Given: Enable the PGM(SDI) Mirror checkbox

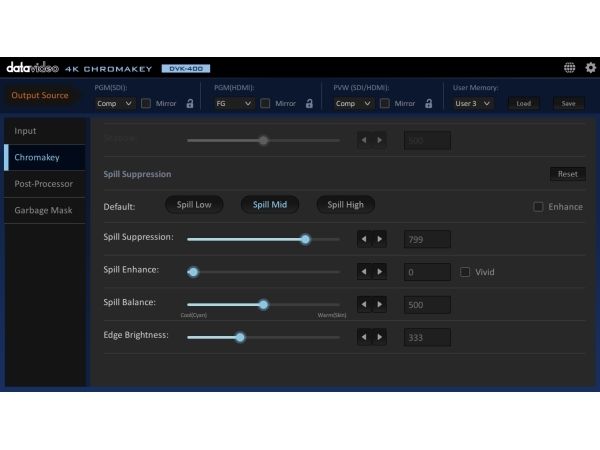Looking at the screenshot, I should 146,103.
